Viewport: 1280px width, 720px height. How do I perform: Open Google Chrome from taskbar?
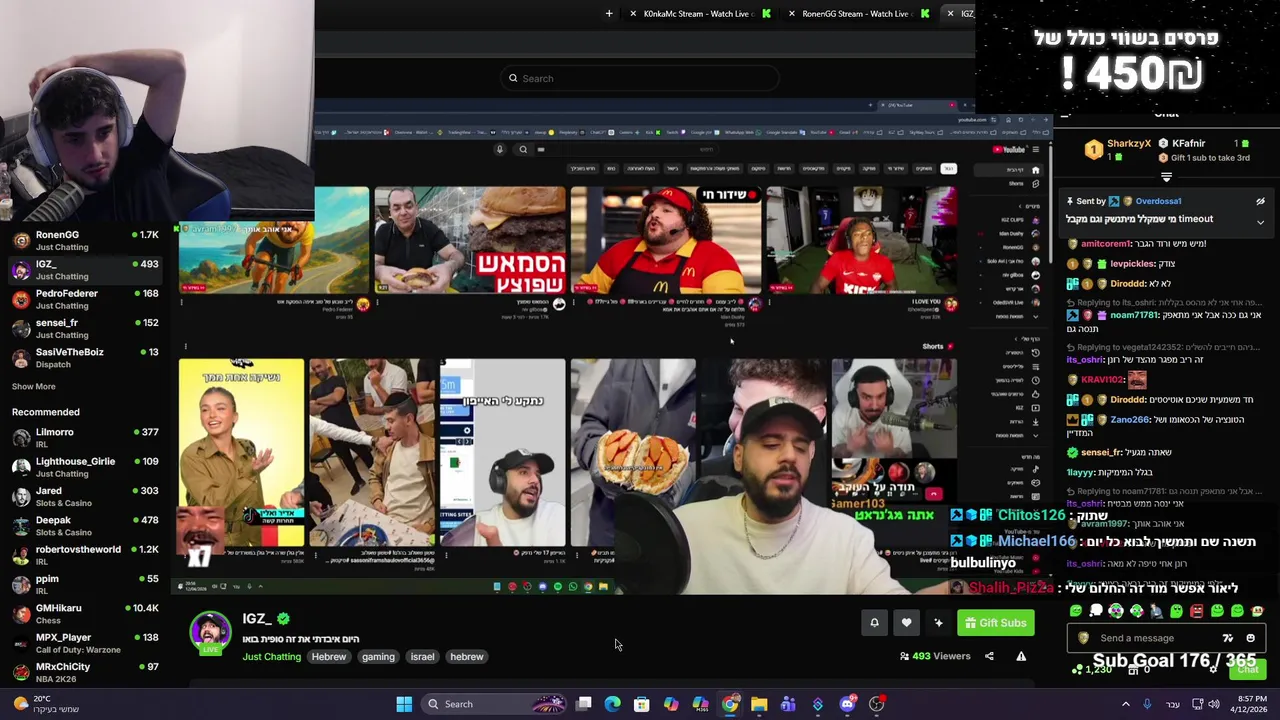click(730, 704)
